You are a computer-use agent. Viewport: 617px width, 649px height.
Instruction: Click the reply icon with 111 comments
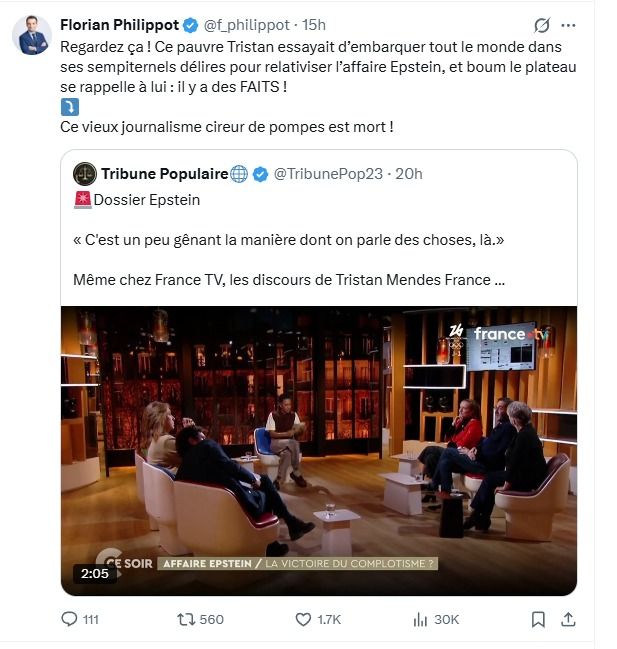pyautogui.click(x=70, y=620)
